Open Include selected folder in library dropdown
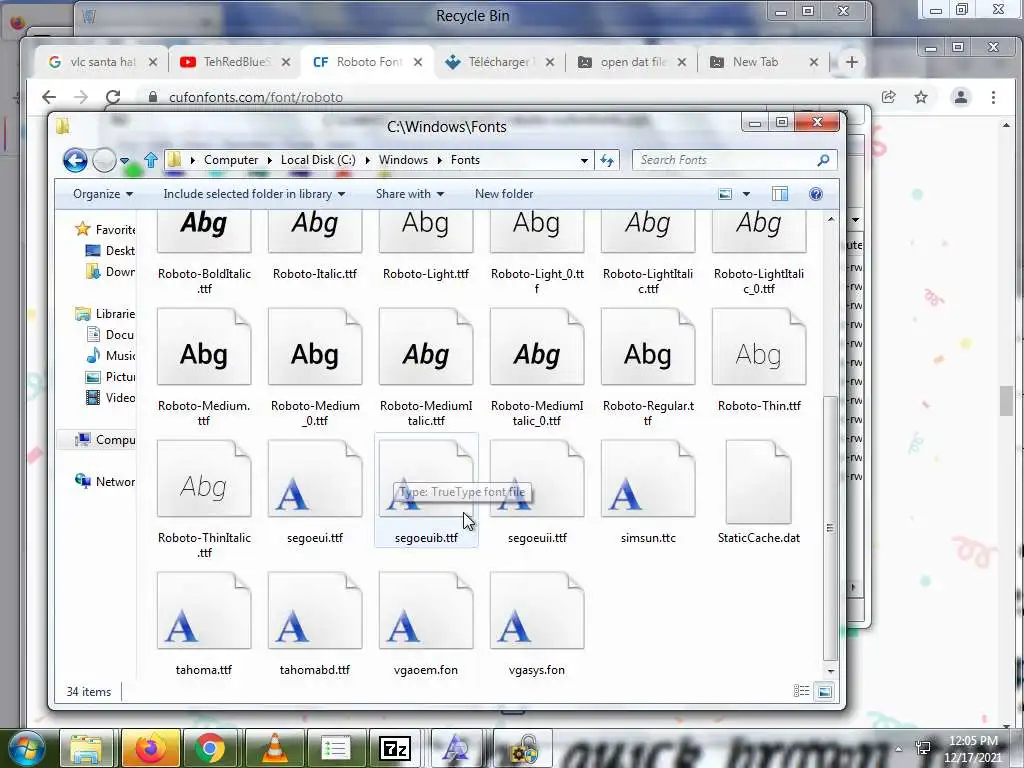1024x768 pixels. (x=254, y=194)
